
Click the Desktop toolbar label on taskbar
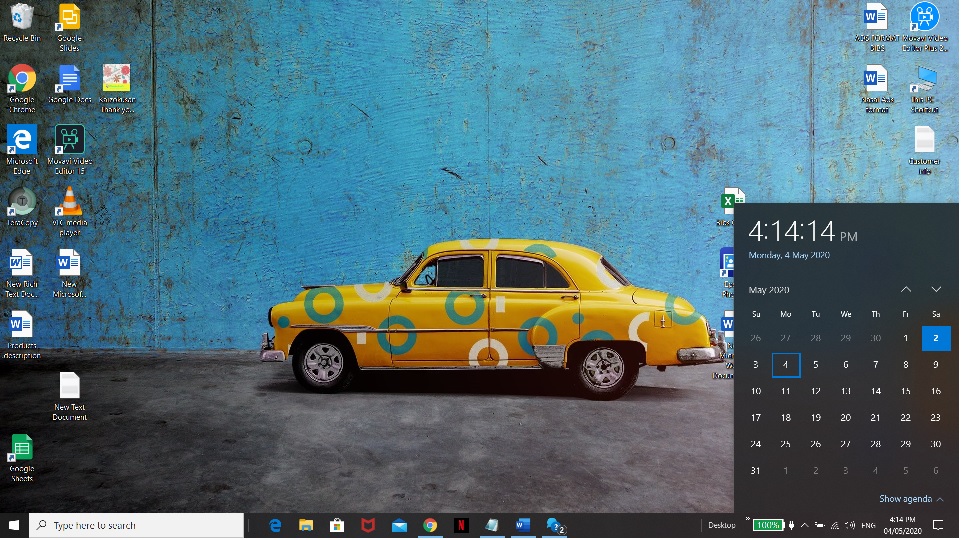point(722,526)
